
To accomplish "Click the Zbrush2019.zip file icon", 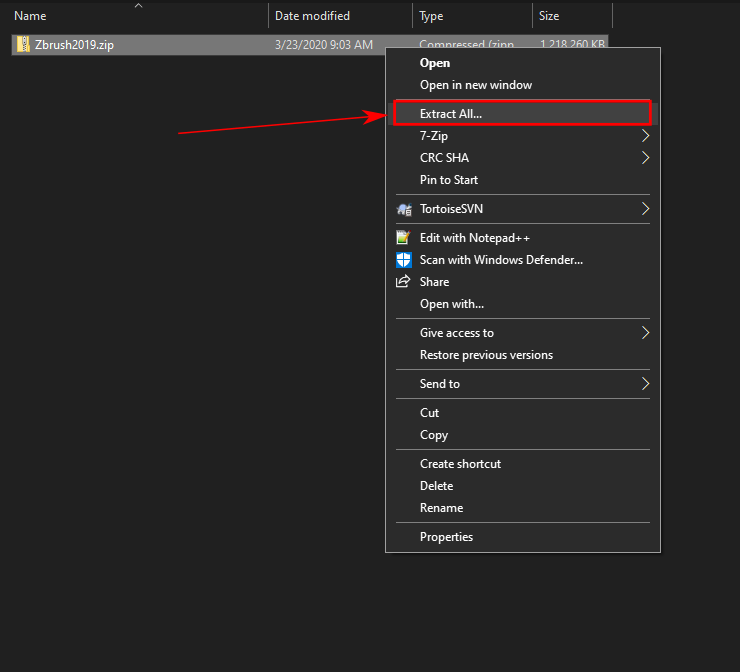I will [x=23, y=44].
